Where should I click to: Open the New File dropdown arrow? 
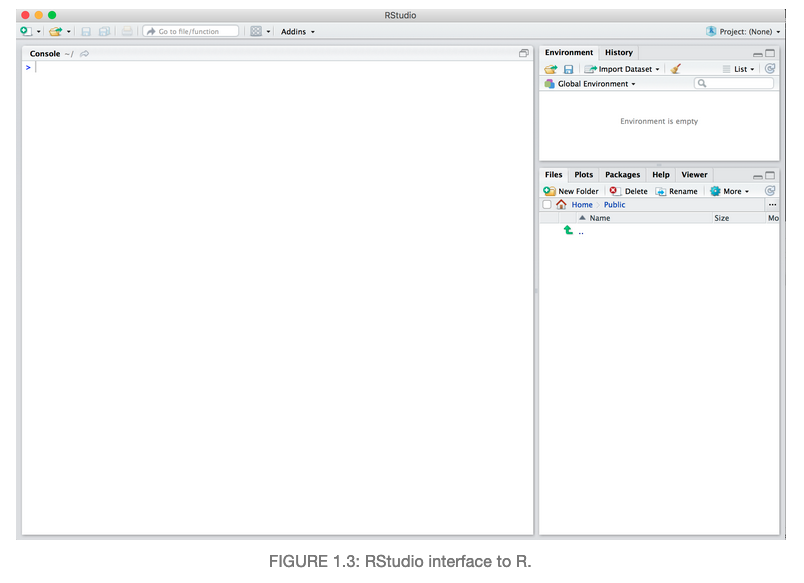click(38, 32)
